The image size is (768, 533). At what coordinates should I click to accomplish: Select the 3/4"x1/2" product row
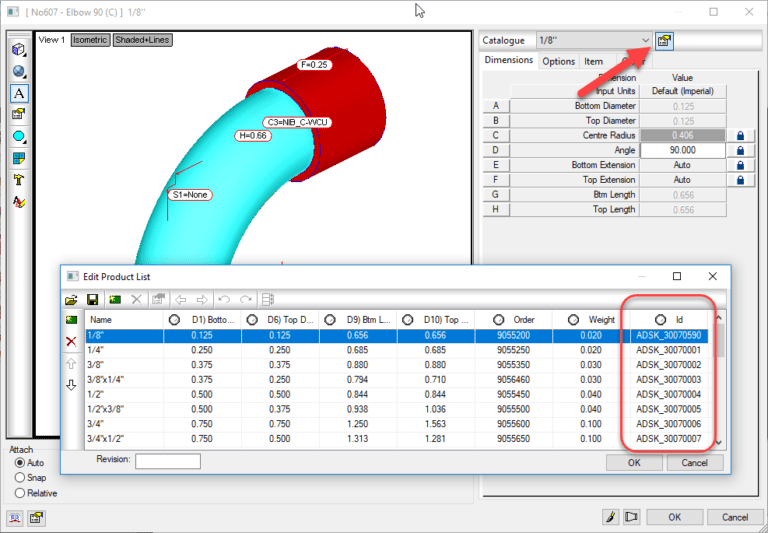397,438
